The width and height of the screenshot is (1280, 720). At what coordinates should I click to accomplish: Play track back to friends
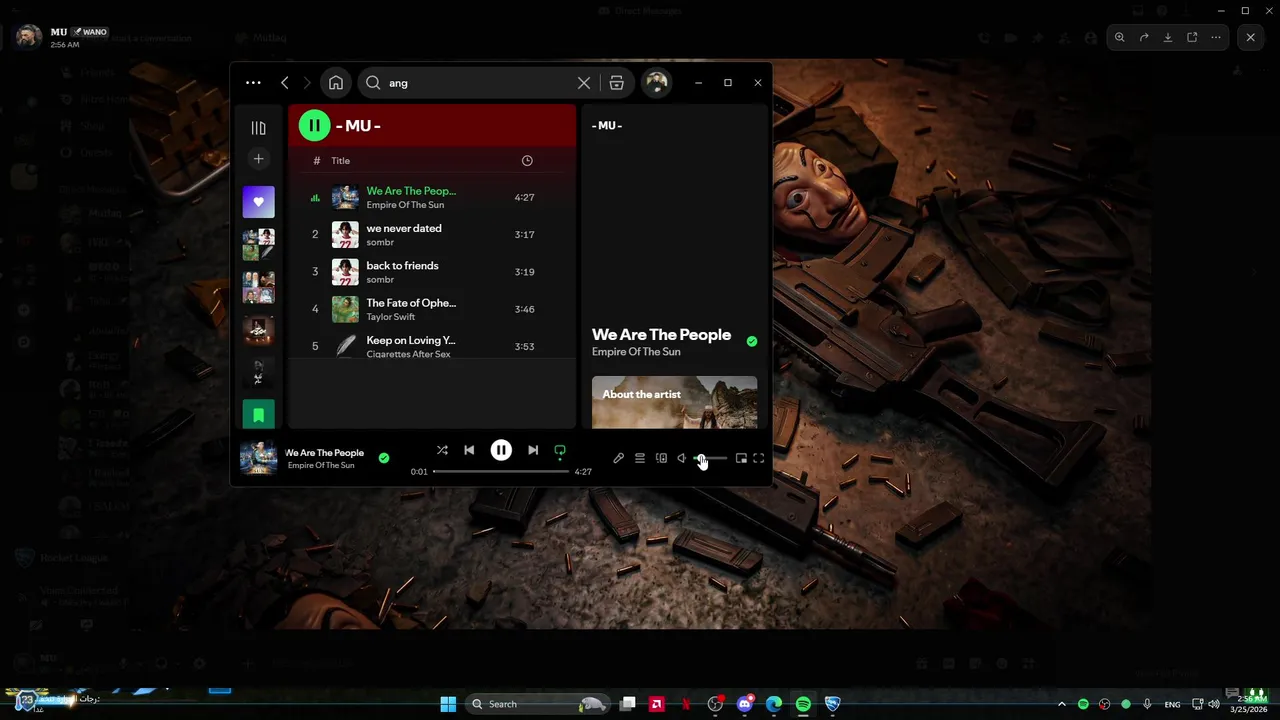[x=402, y=265]
